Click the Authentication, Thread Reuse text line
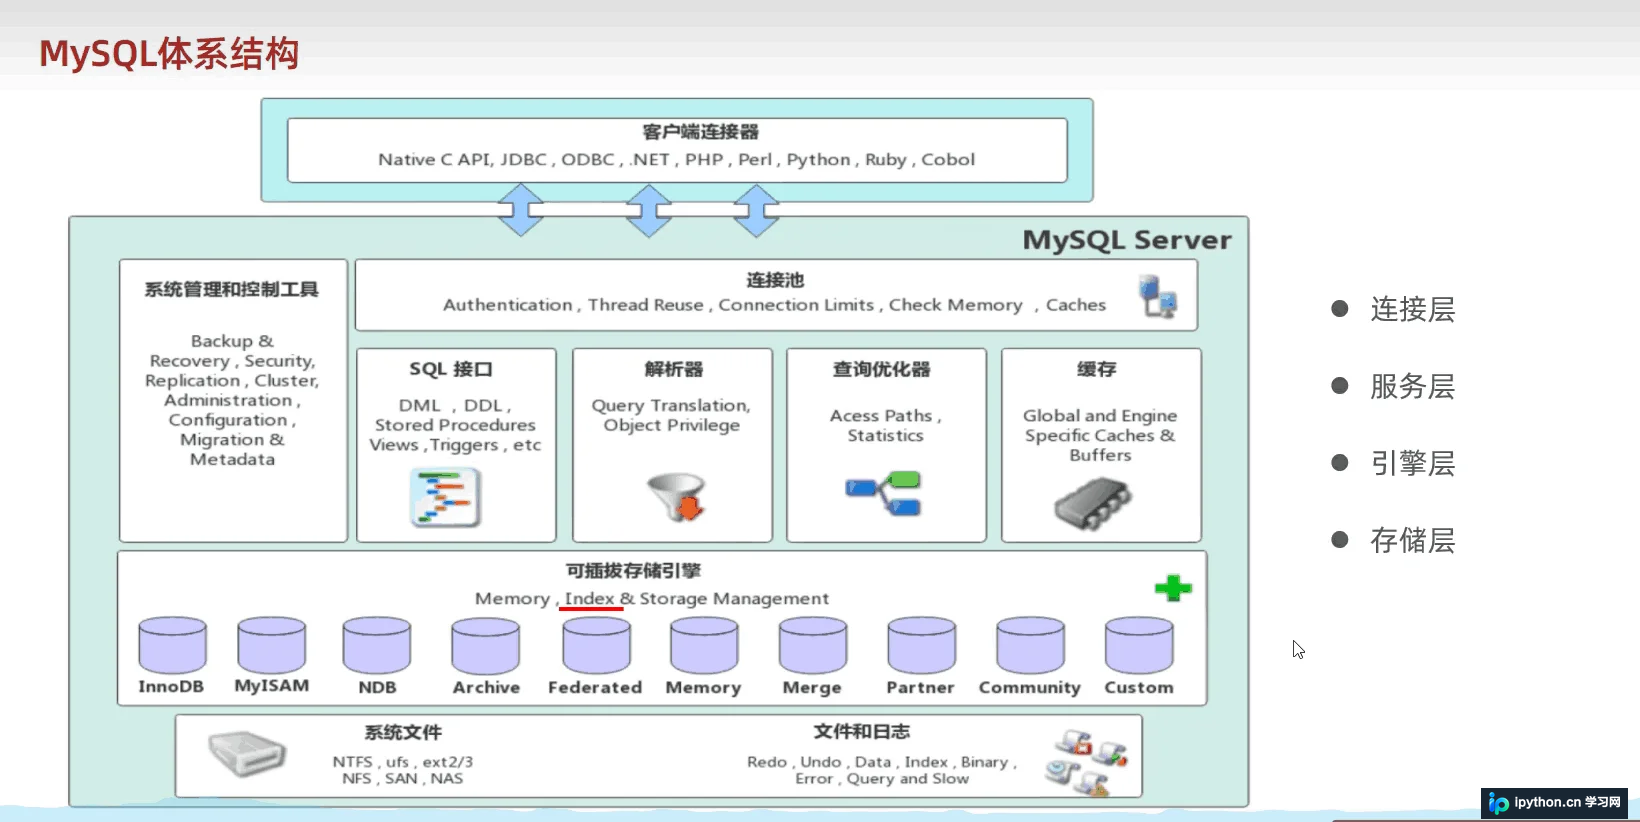The width and height of the screenshot is (1640, 822). coord(774,305)
